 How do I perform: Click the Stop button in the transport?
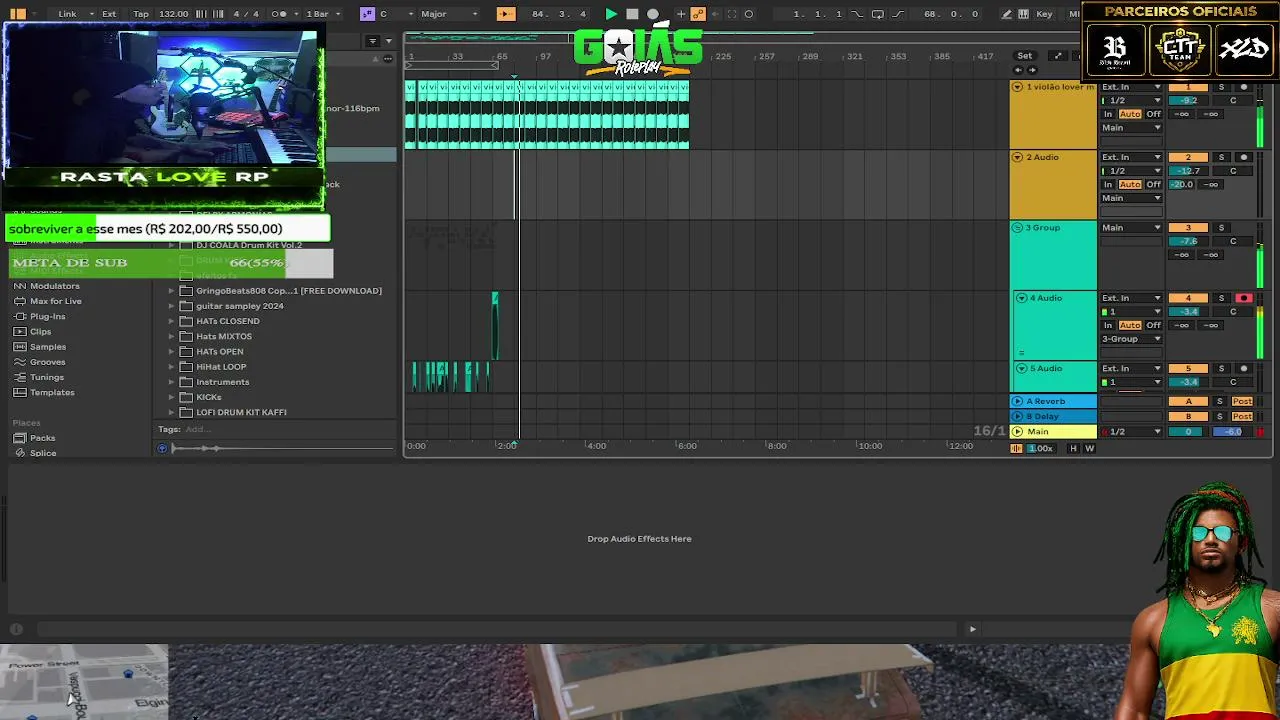632,14
